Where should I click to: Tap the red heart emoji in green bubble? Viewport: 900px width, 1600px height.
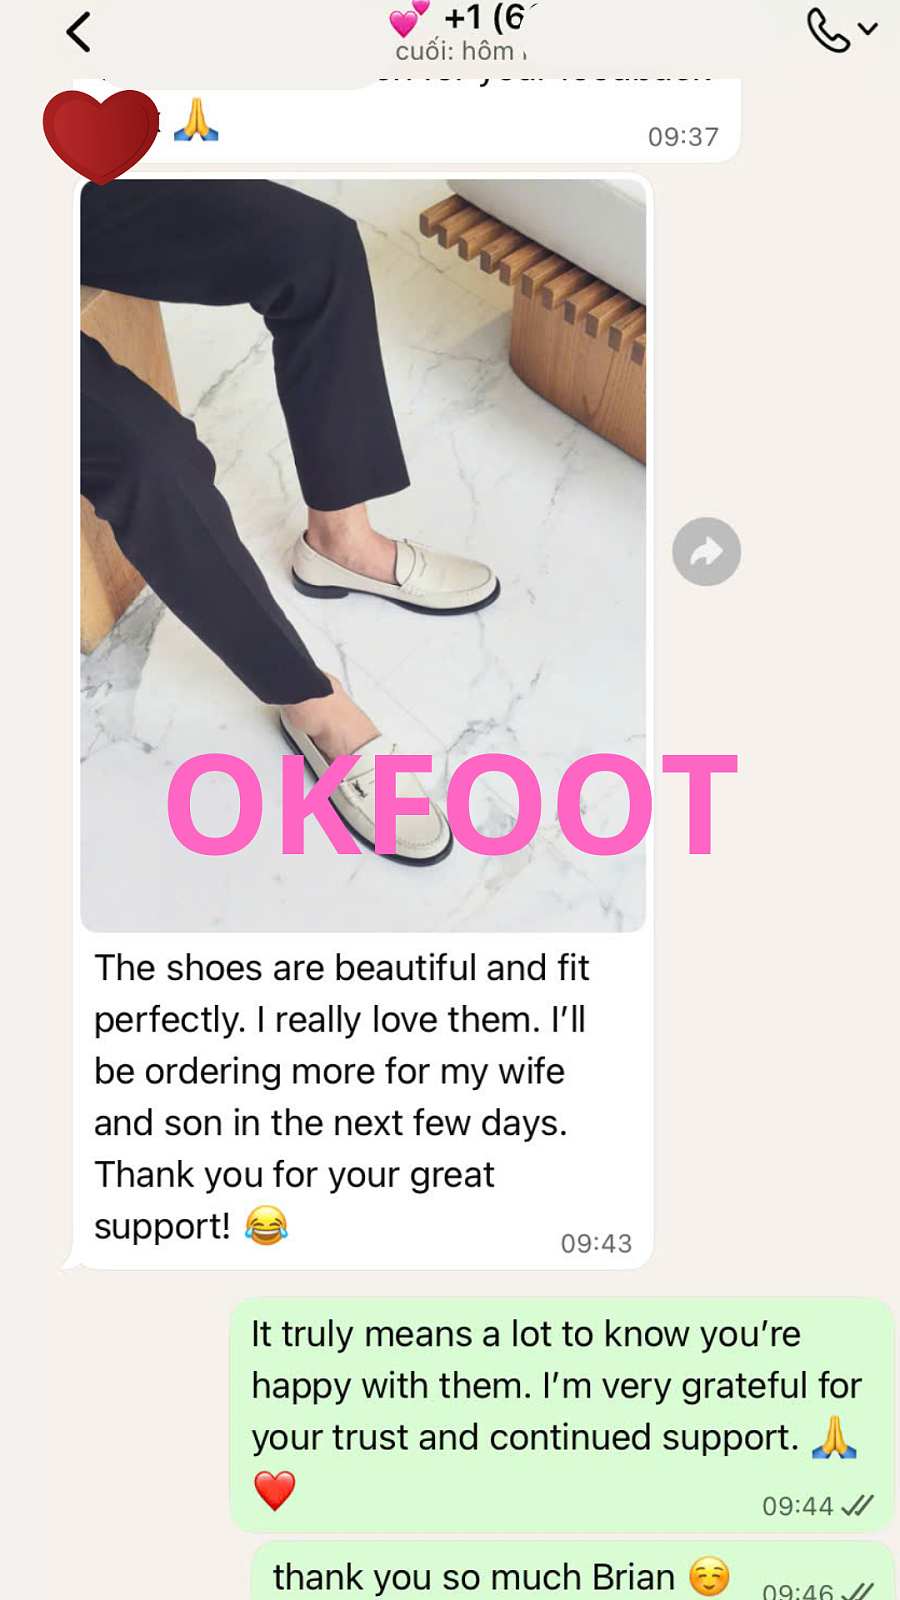274,1490
